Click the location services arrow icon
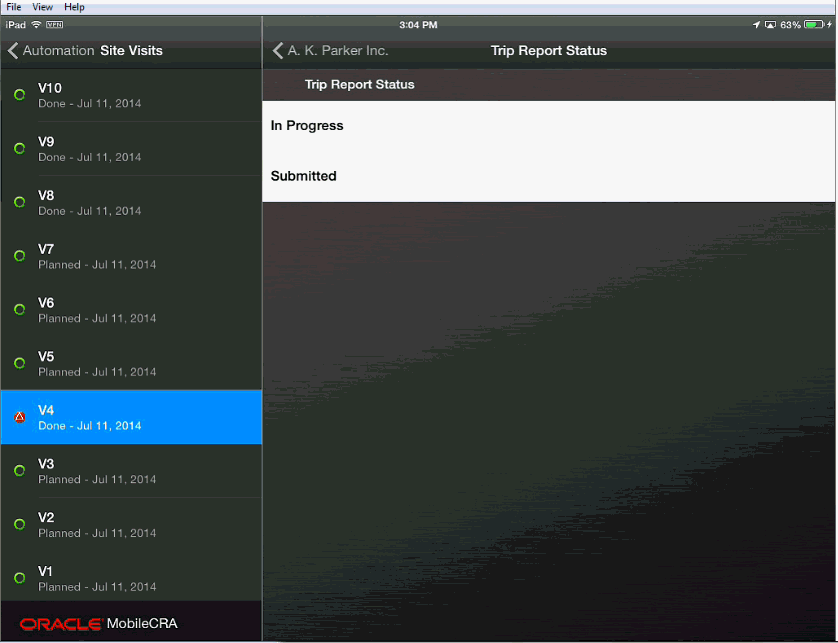This screenshot has width=838, height=643. pos(756,25)
